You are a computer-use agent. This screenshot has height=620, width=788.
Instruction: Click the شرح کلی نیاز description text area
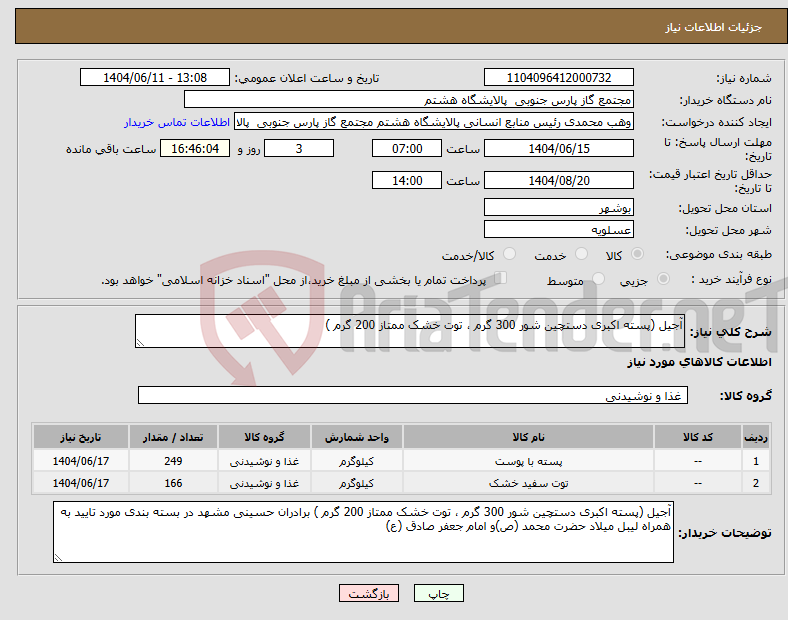[410, 332]
